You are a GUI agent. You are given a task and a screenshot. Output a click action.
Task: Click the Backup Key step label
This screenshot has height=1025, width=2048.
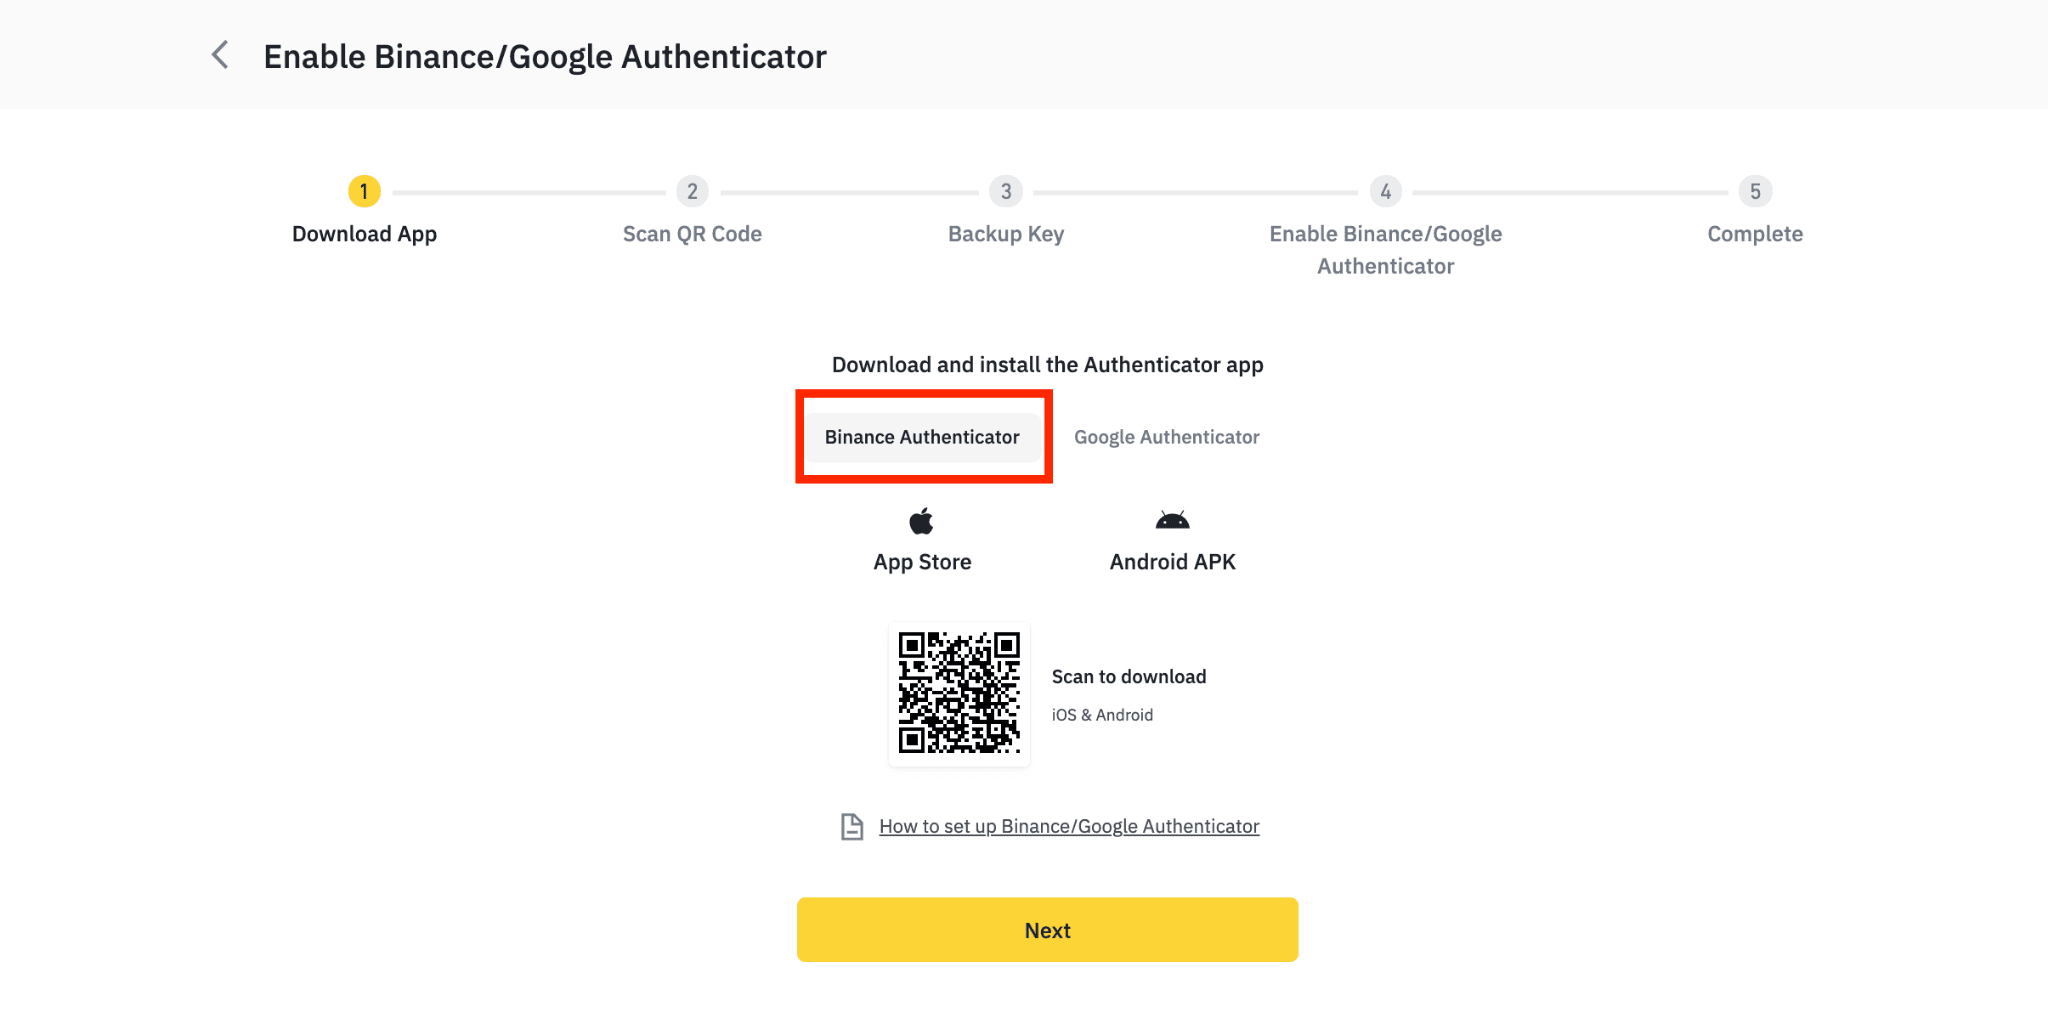click(1006, 234)
